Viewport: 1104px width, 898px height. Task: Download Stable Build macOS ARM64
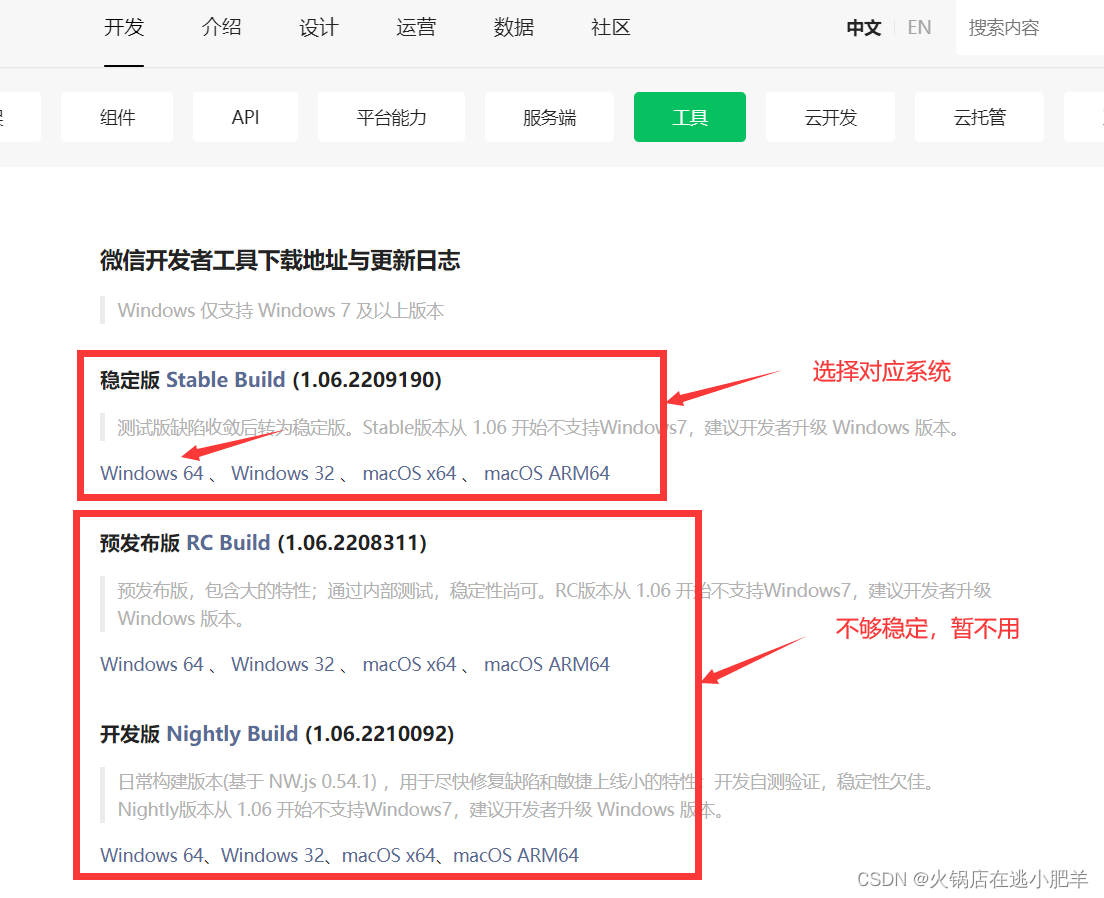coord(546,473)
